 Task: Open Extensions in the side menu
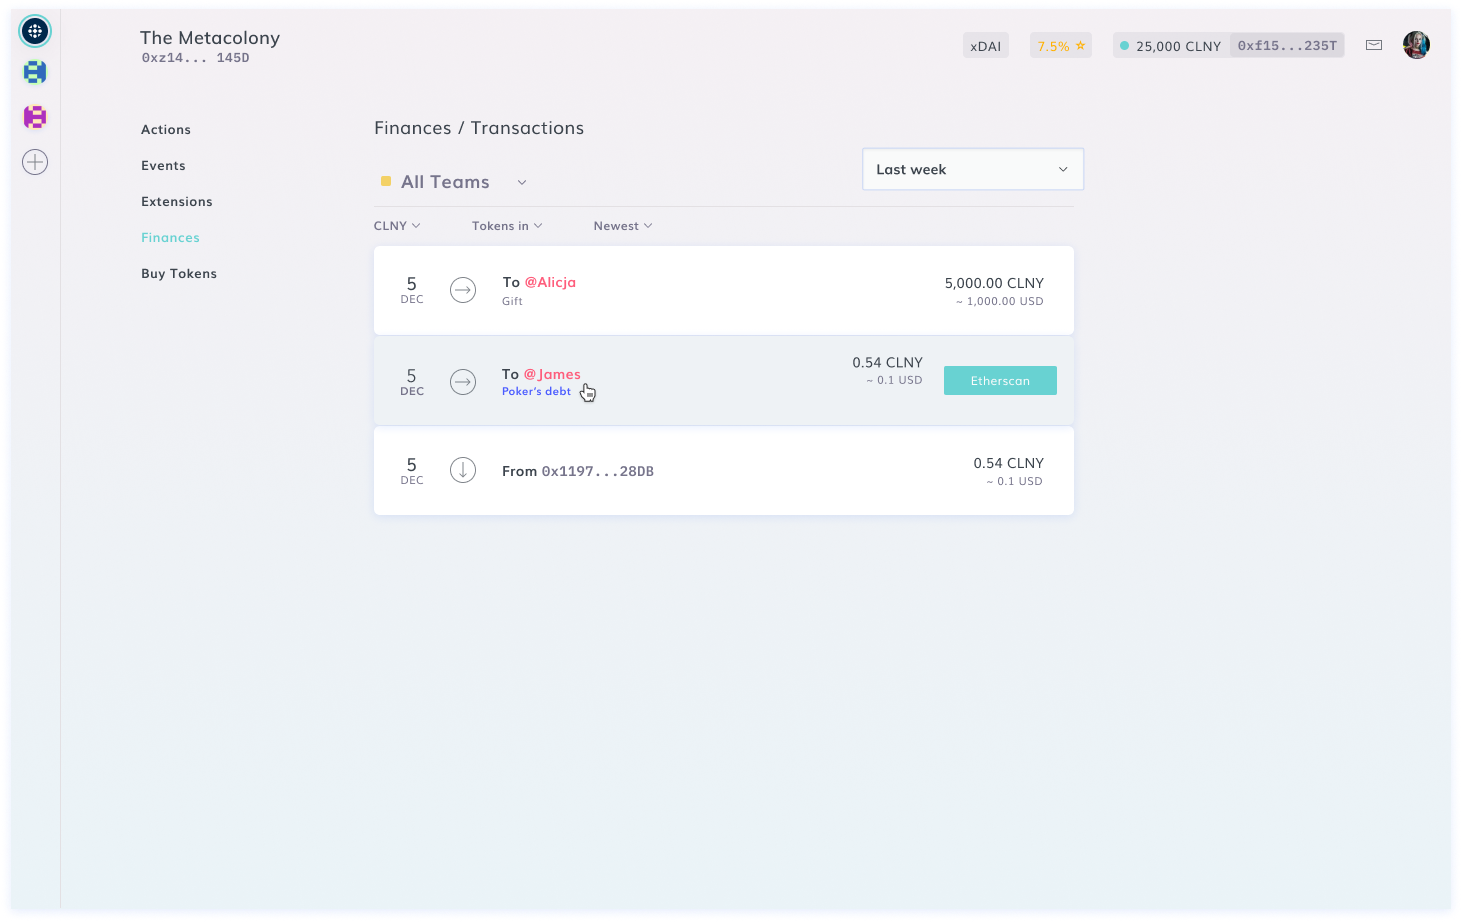point(177,202)
